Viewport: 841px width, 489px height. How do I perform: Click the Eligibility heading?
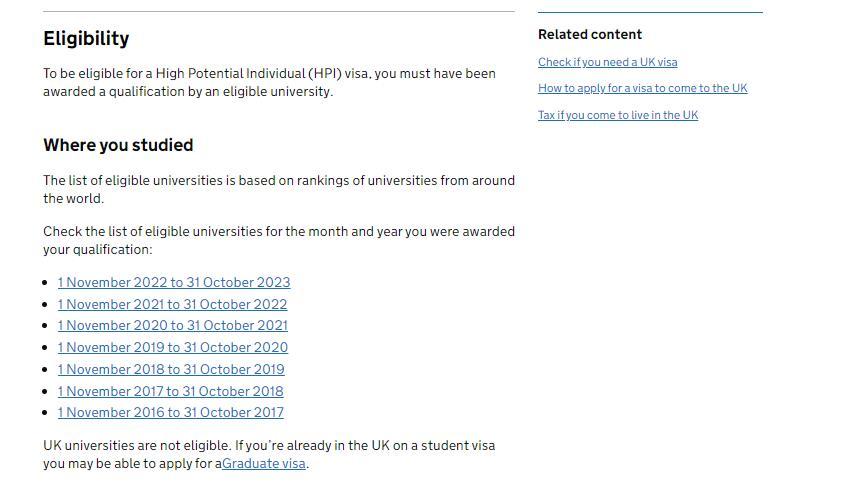pos(86,39)
